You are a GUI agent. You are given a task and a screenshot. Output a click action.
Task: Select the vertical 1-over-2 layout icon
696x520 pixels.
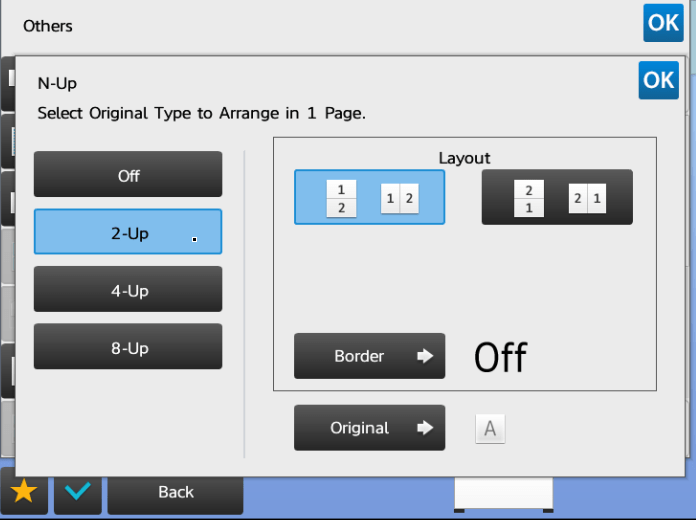[x=341, y=198]
